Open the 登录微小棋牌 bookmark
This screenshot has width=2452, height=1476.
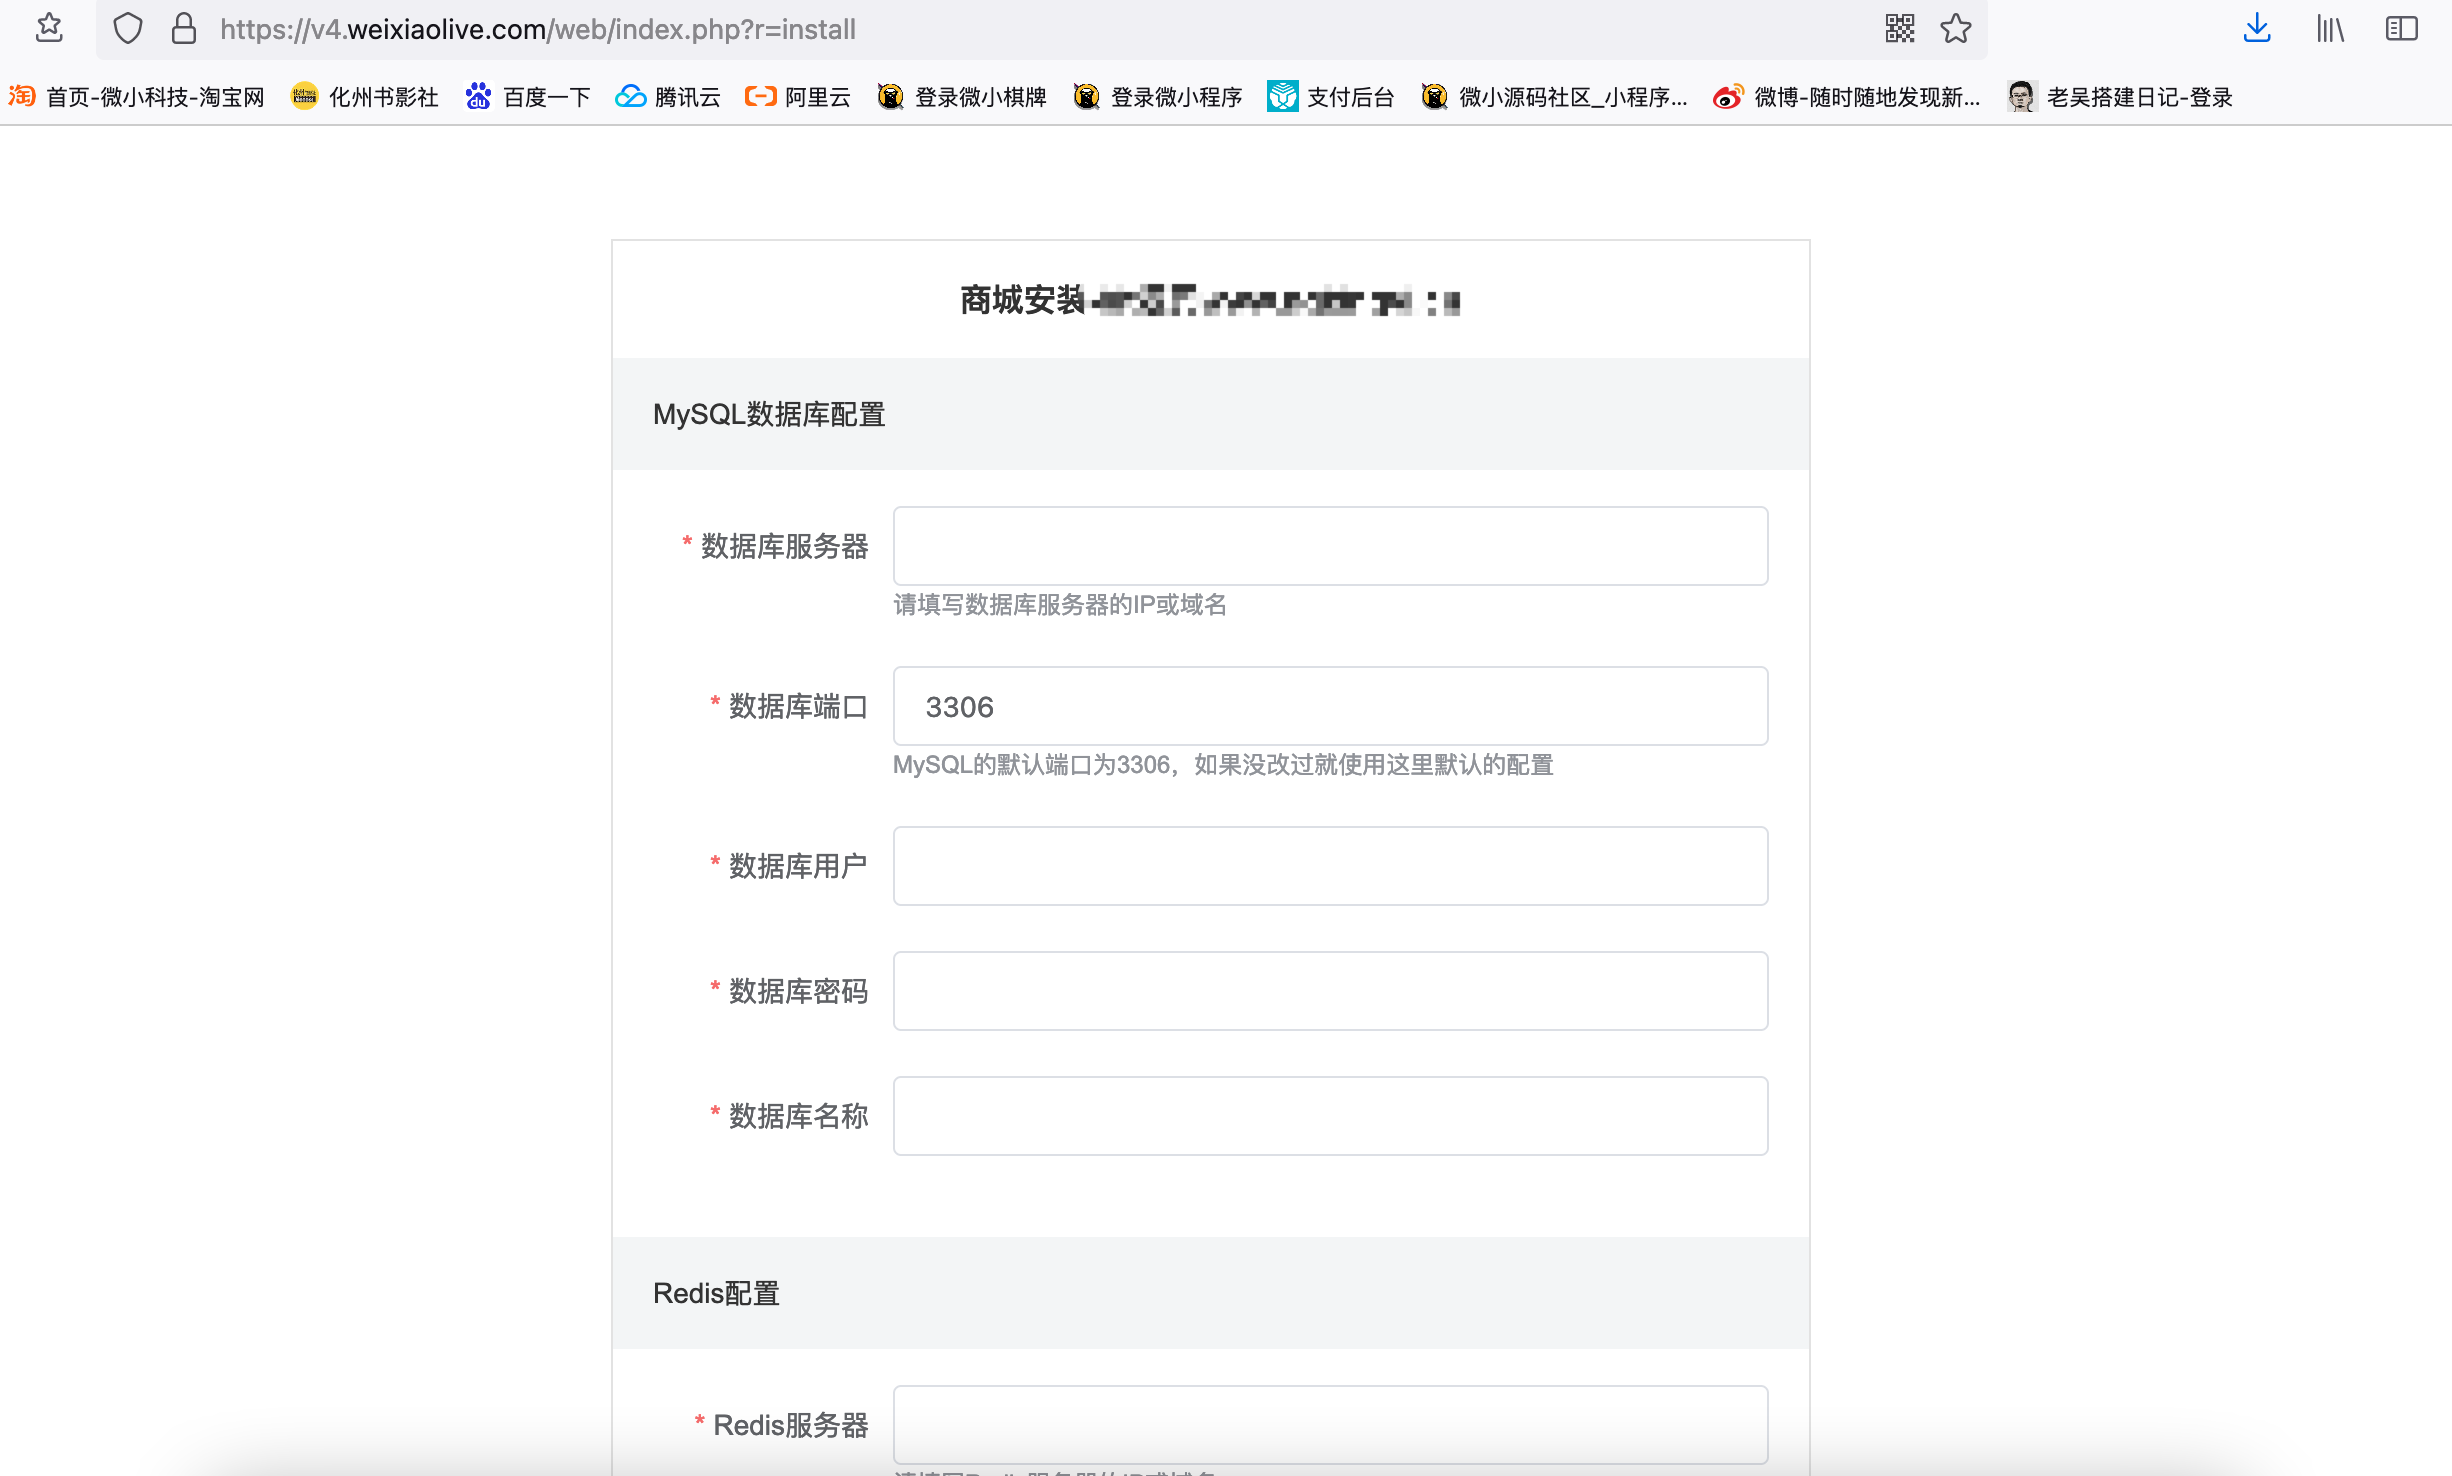[x=960, y=97]
